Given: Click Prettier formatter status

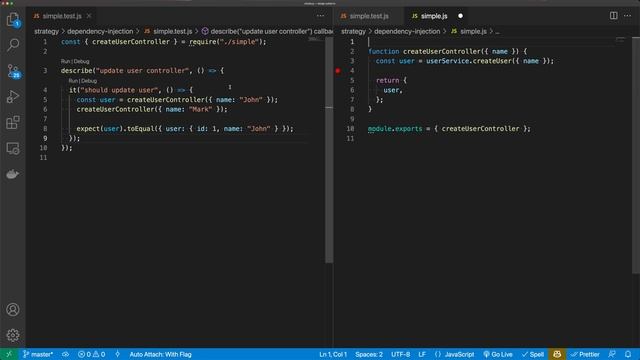Looking at the screenshot, I should (585, 354).
